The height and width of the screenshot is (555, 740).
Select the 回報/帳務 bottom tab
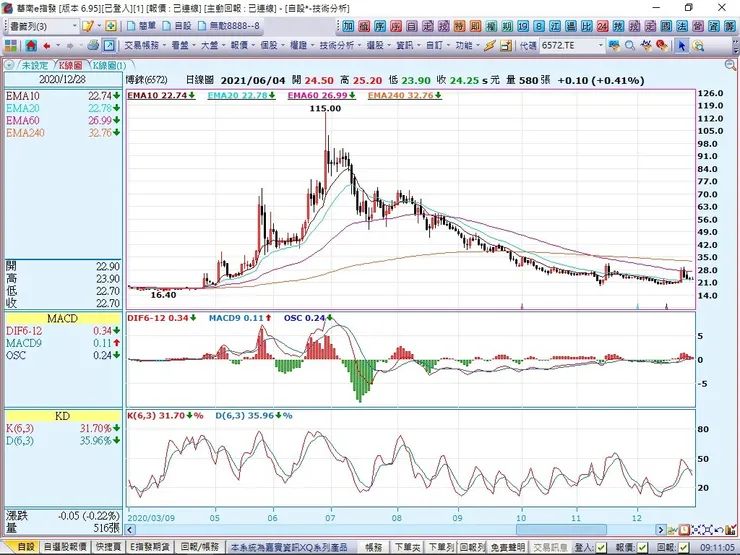pos(200,547)
